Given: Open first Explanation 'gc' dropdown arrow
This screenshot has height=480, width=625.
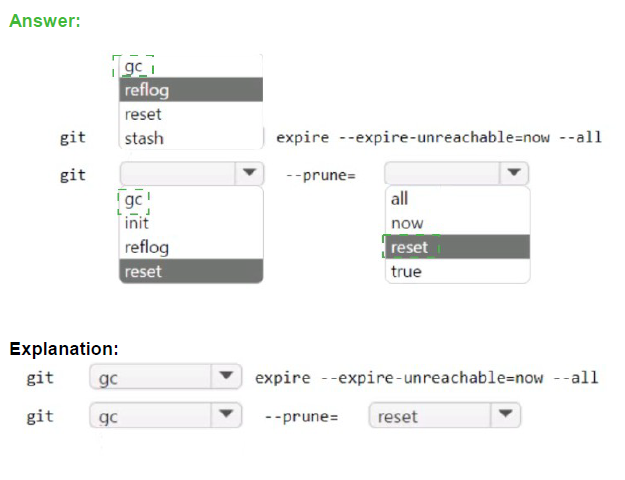Looking at the screenshot, I should 227,377.
